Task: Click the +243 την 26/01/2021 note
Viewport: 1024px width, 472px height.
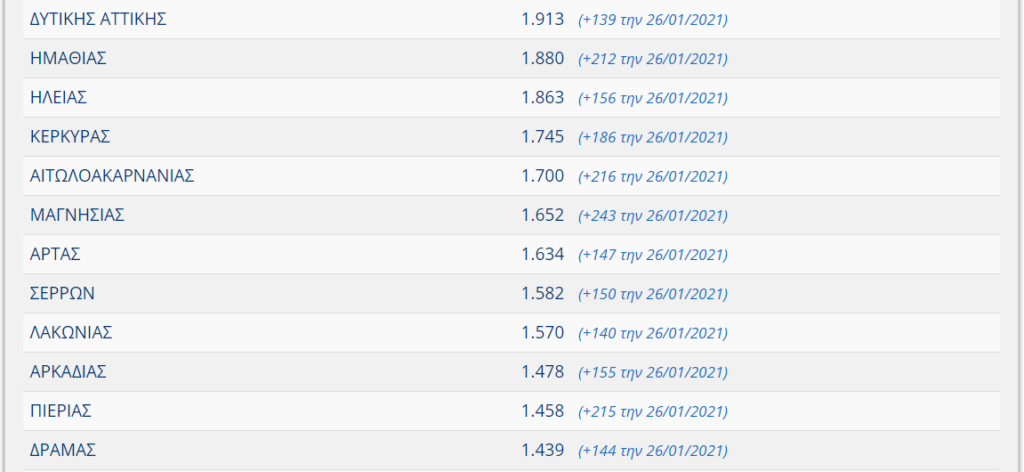Action: [653, 216]
